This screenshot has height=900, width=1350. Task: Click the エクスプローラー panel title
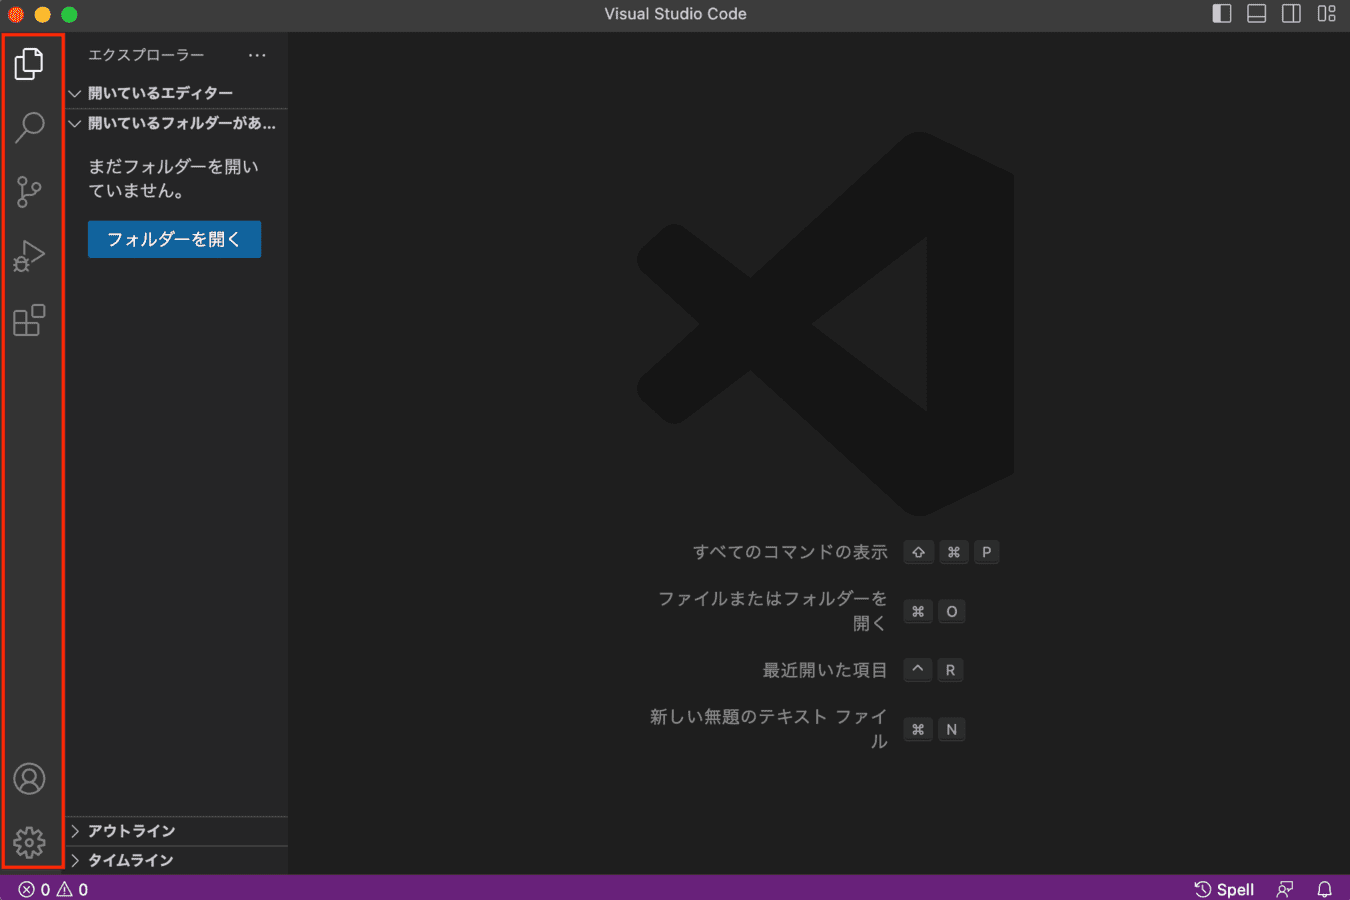tap(146, 55)
